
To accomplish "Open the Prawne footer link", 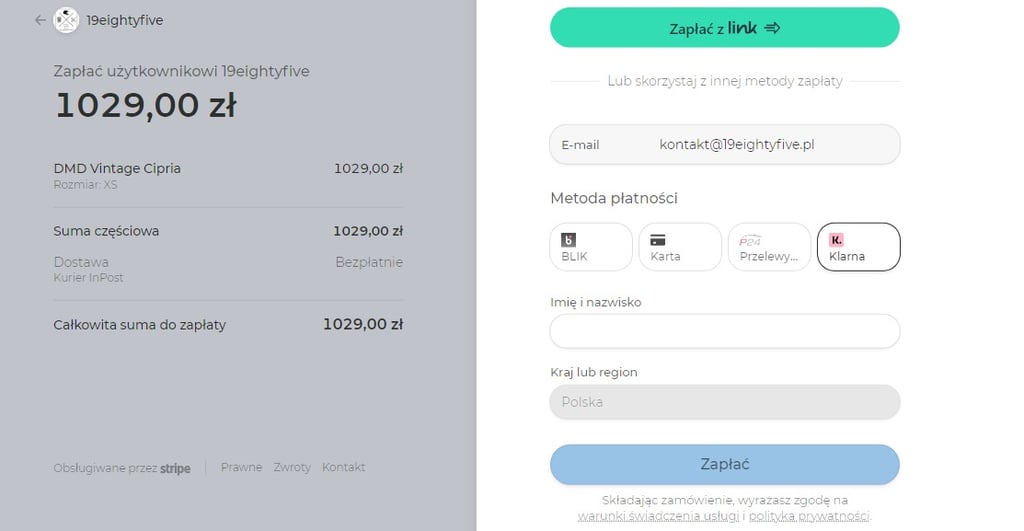I will 241,467.
